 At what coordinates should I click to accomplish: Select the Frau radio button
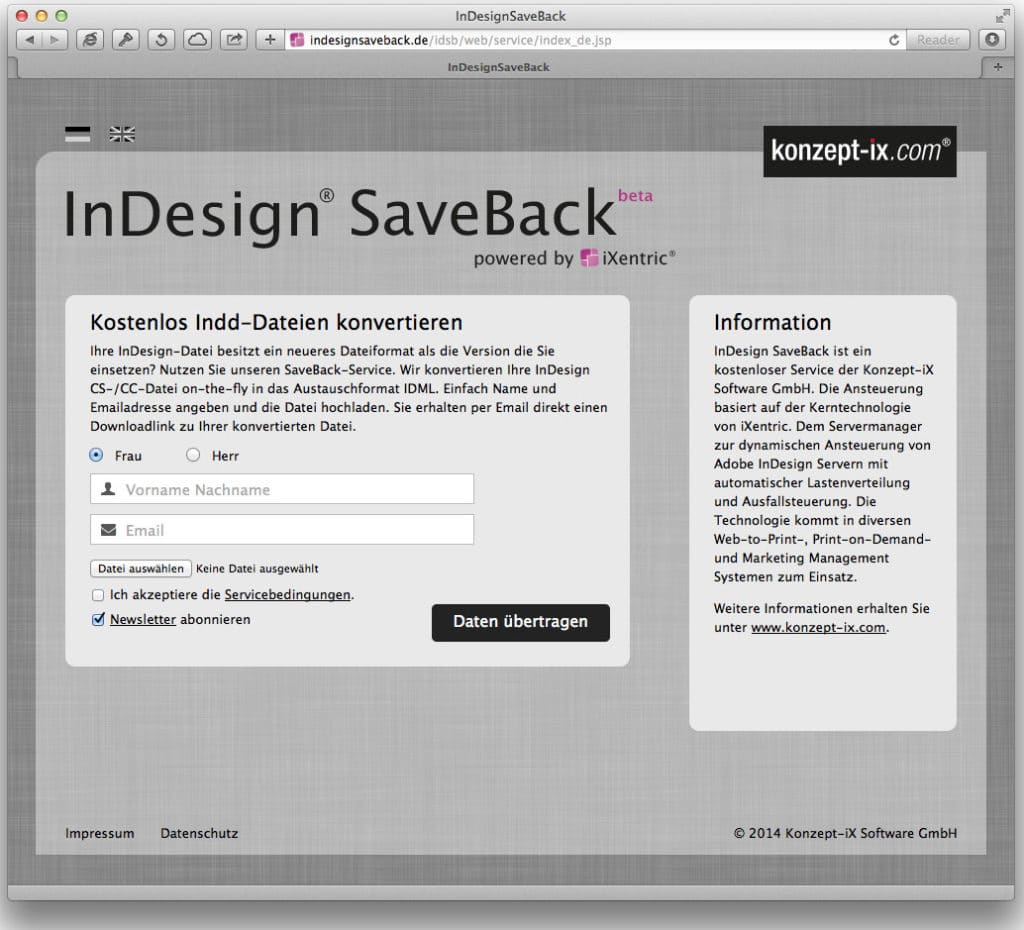(x=97, y=455)
